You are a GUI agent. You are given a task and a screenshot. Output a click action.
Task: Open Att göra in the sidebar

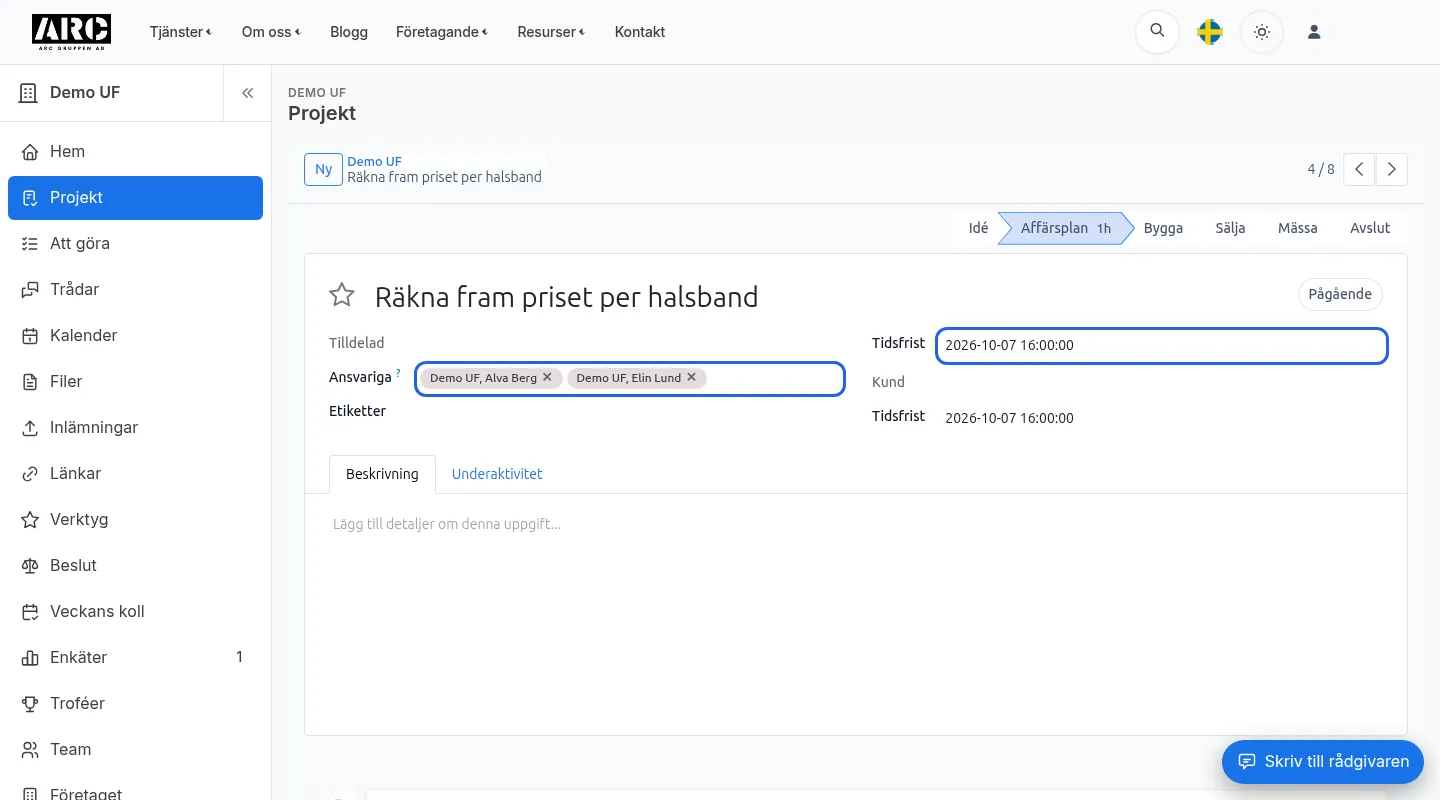[135, 244]
